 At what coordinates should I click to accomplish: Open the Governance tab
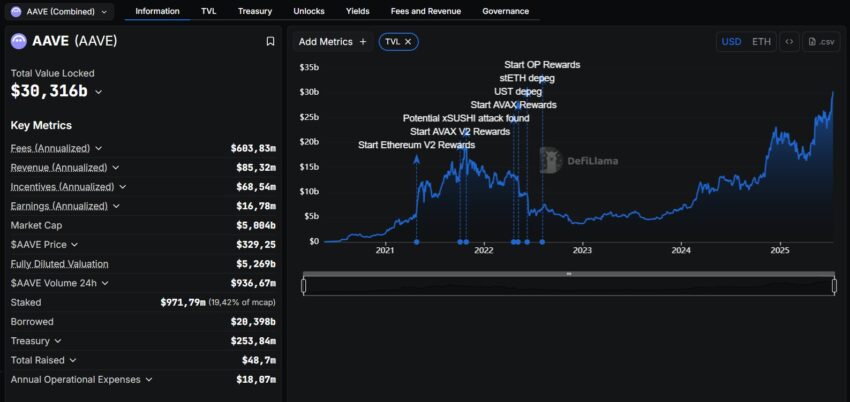tap(506, 11)
